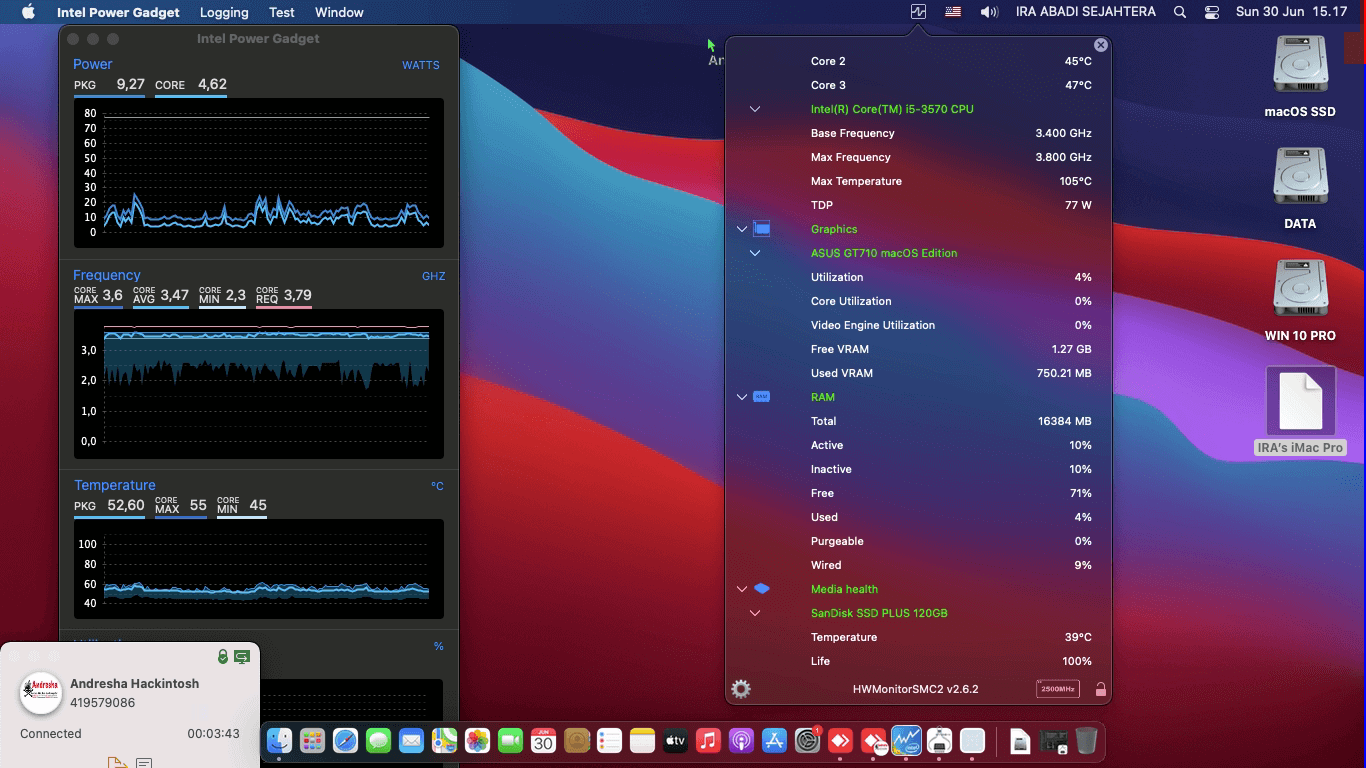Open Podcasts from the Dock
The width and height of the screenshot is (1366, 768).
(741, 741)
